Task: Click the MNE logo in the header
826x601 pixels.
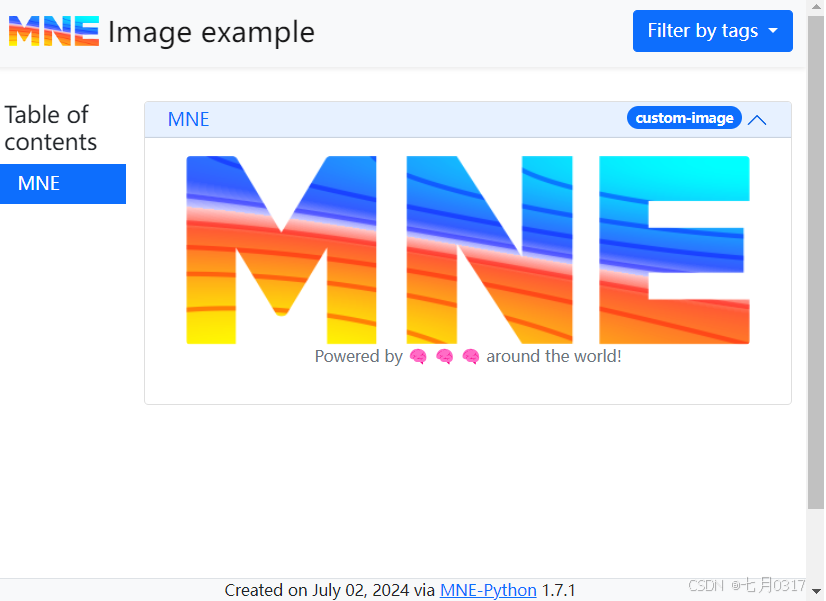Action: tap(52, 31)
